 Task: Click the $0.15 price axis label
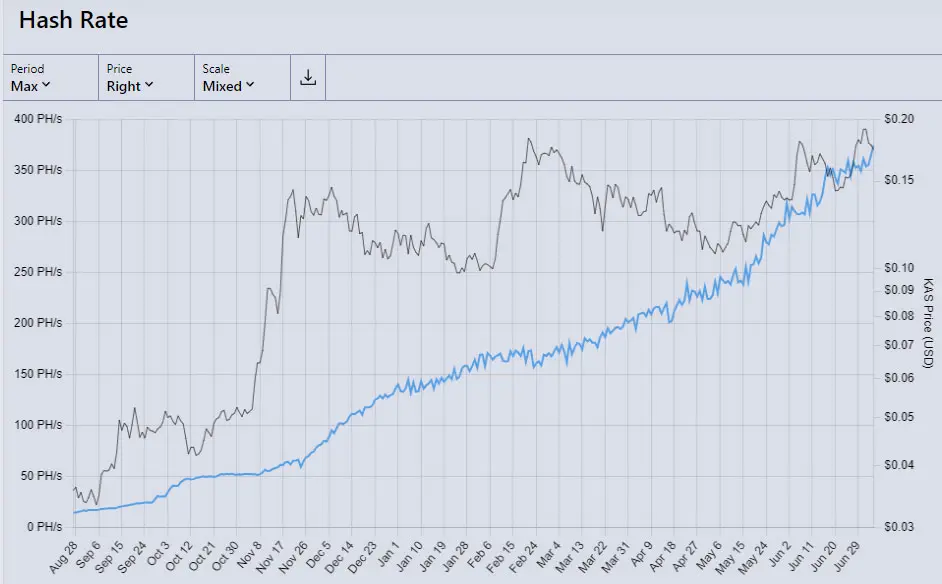pos(899,180)
